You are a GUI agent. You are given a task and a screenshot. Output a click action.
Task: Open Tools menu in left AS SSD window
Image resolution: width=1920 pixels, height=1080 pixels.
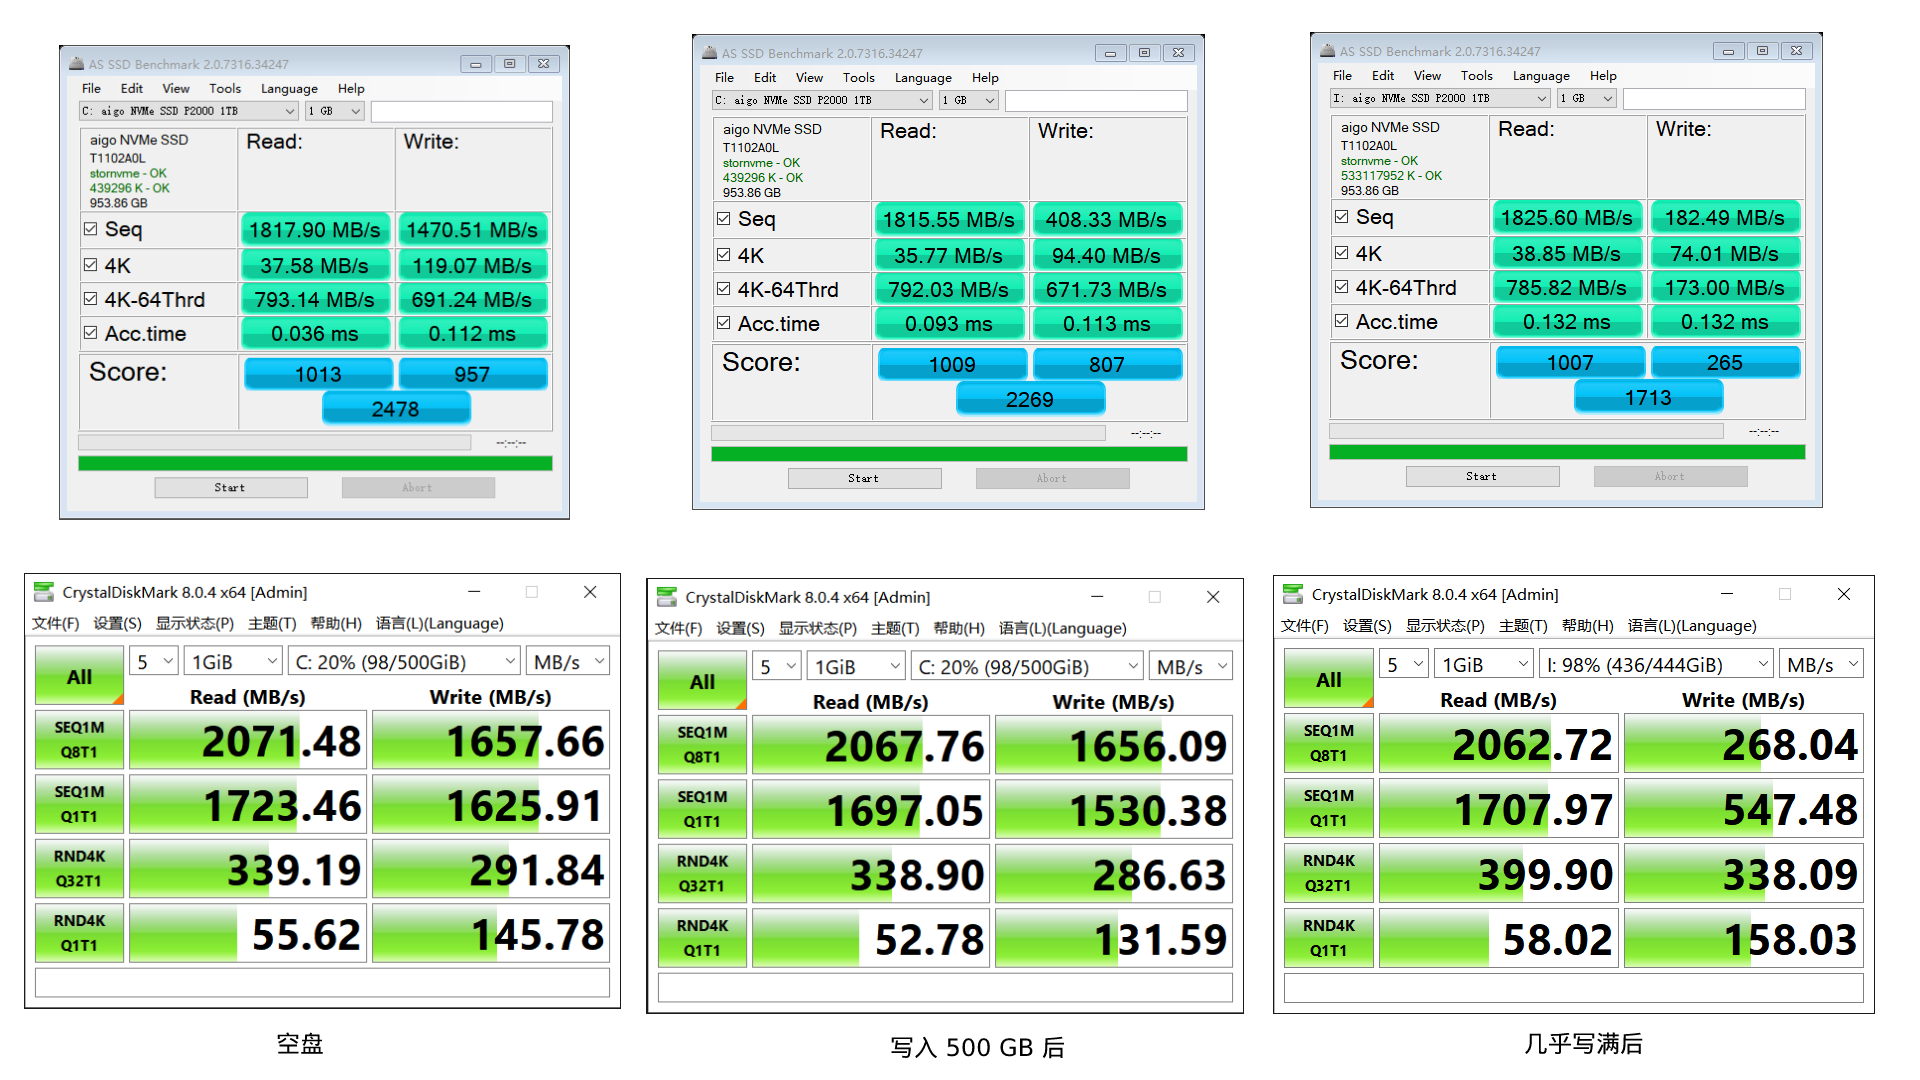coord(225,88)
